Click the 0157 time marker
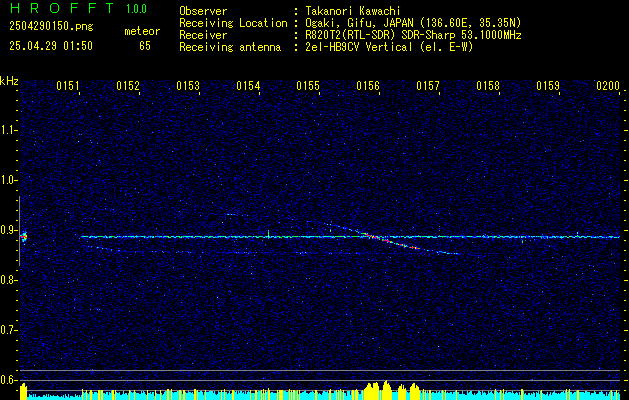The width and height of the screenshot is (629, 400). pyautogui.click(x=428, y=86)
